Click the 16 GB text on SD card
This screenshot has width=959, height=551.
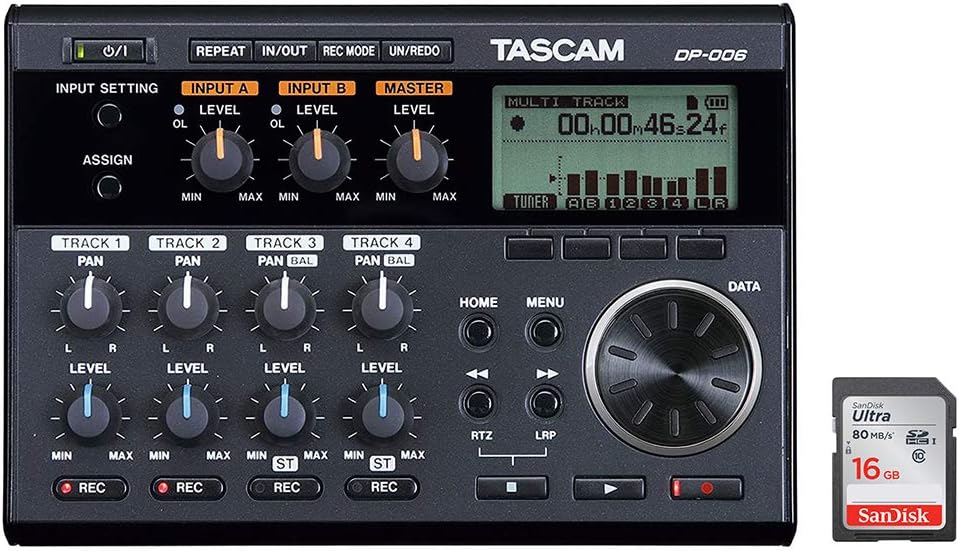coord(875,470)
